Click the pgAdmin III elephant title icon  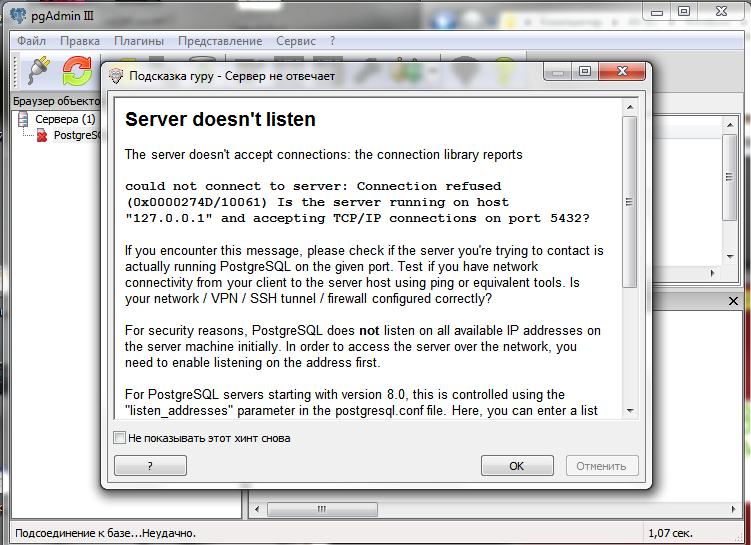[x=19, y=14]
